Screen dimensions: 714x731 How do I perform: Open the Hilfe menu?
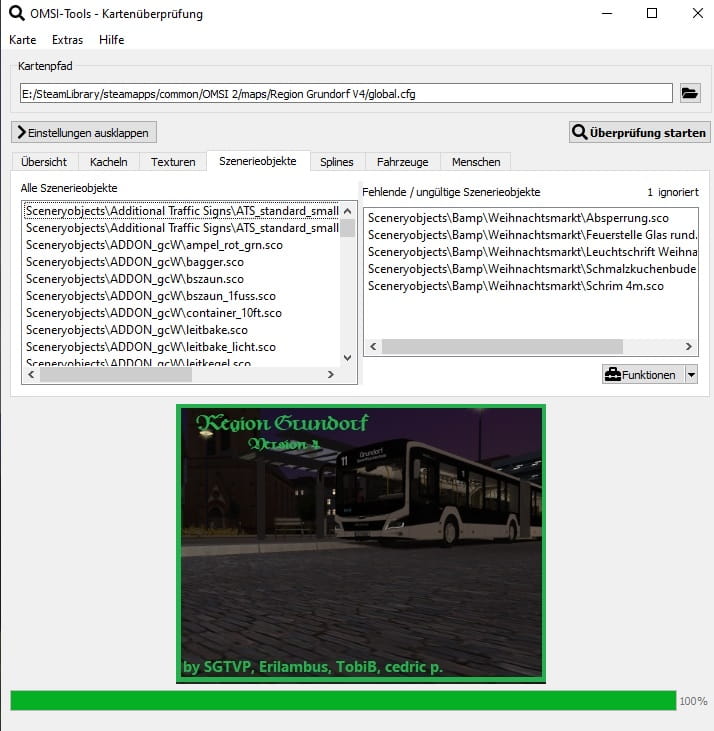112,40
